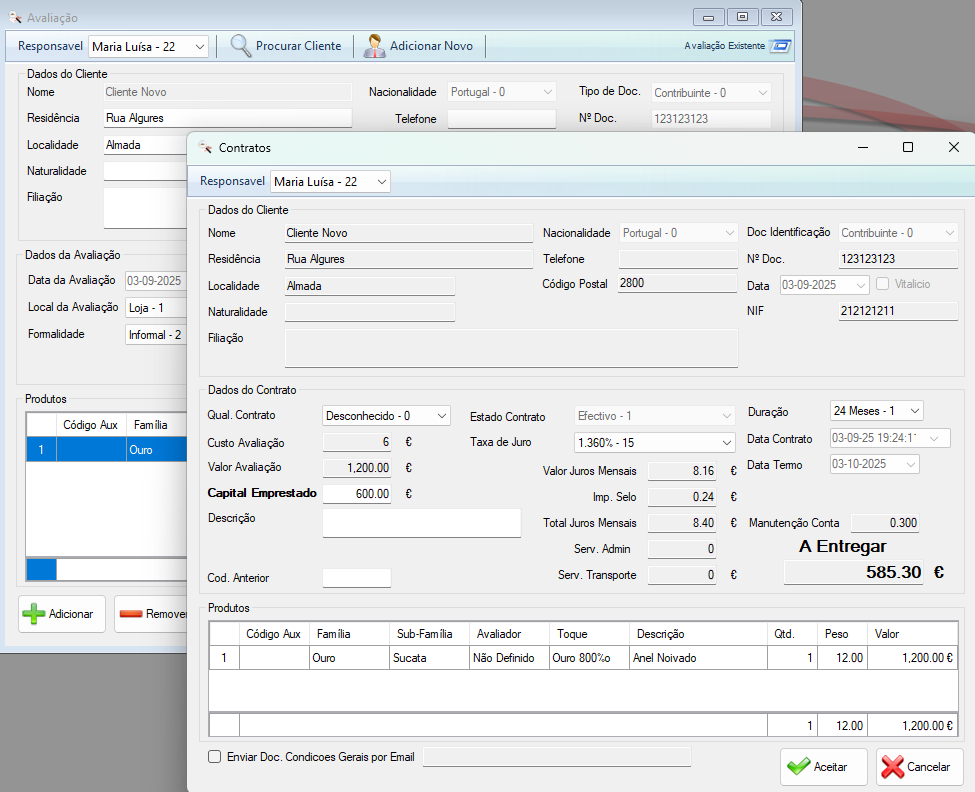Screen dimensions: 975x792
Task: Open the Doc Identificação dropdown
Action: click(950, 233)
